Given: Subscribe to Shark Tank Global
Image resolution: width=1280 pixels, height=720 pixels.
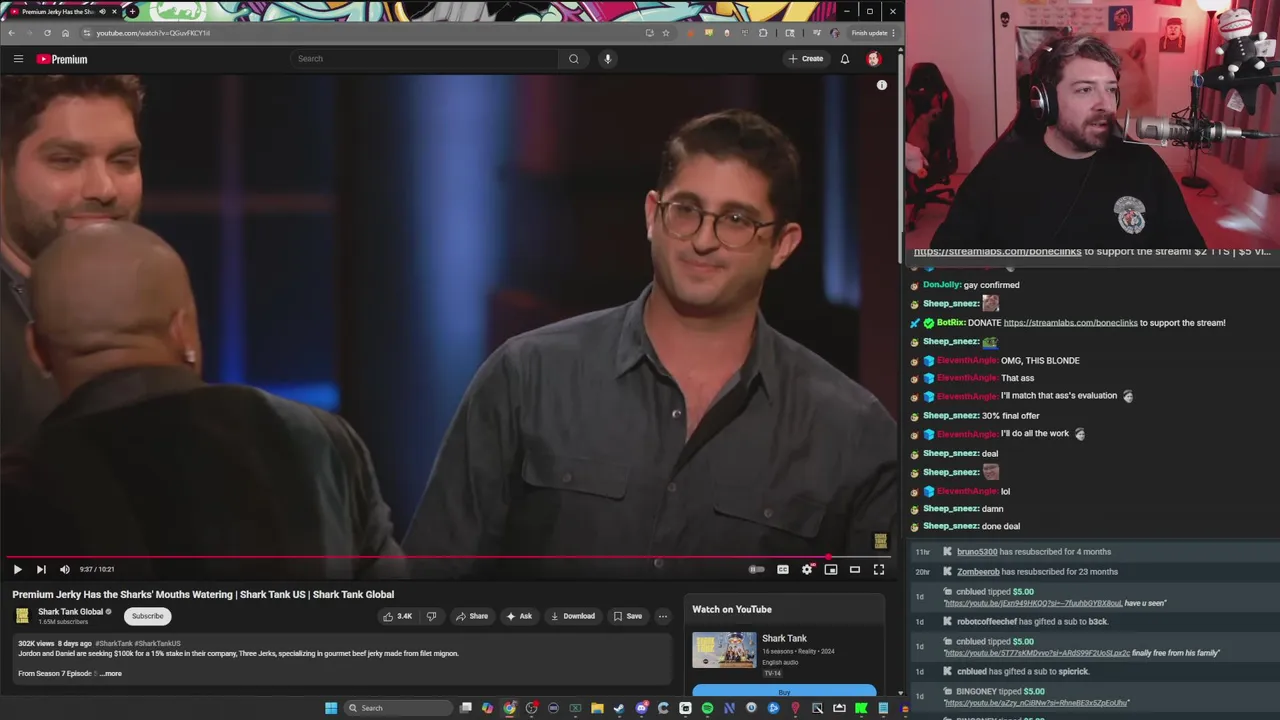Looking at the screenshot, I should [147, 616].
